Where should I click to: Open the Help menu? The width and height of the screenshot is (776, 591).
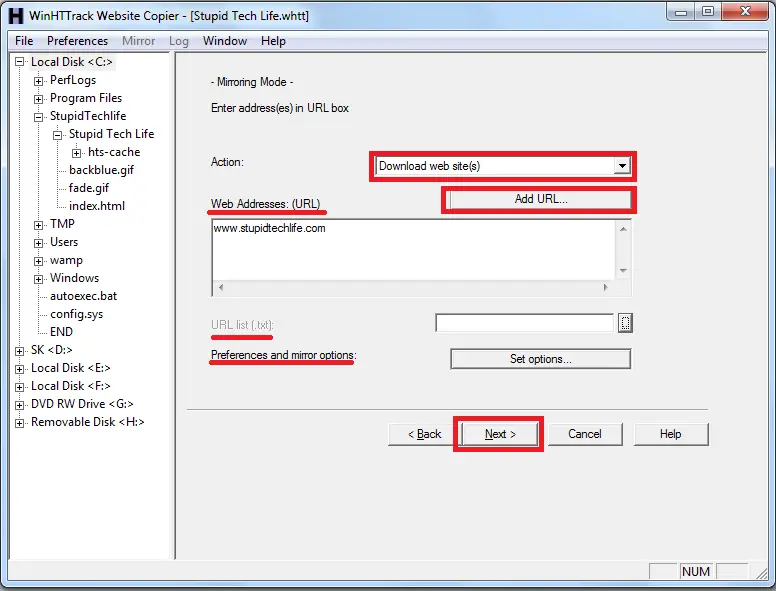[x=273, y=41]
